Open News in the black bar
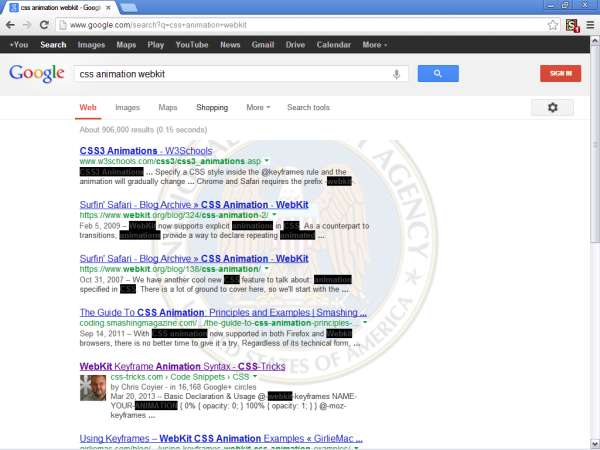Screen dimensions: 600x450 coord(230,45)
